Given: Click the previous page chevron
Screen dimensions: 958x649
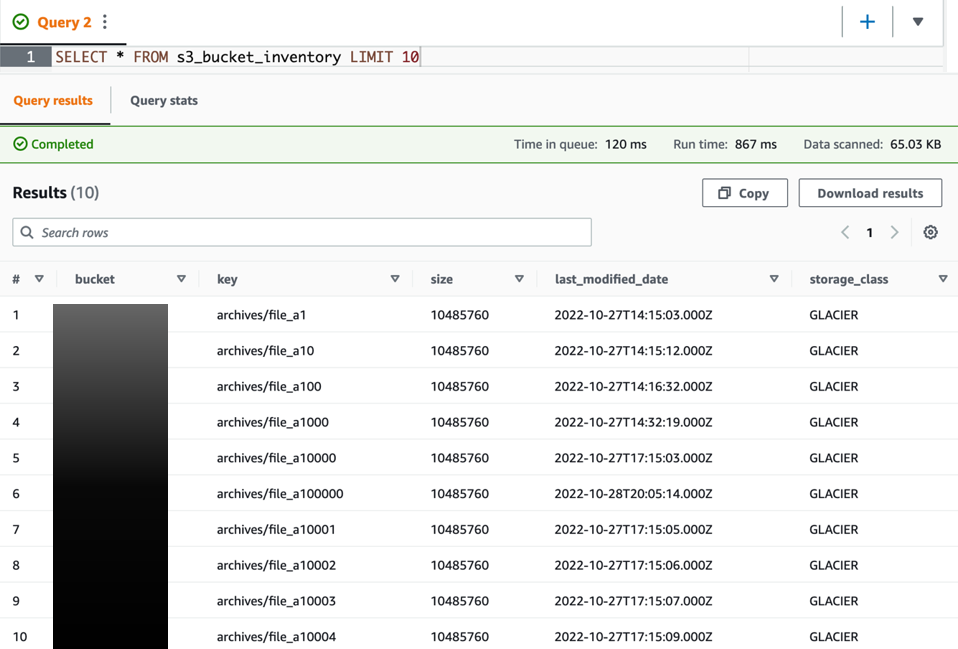Looking at the screenshot, I should point(845,231).
